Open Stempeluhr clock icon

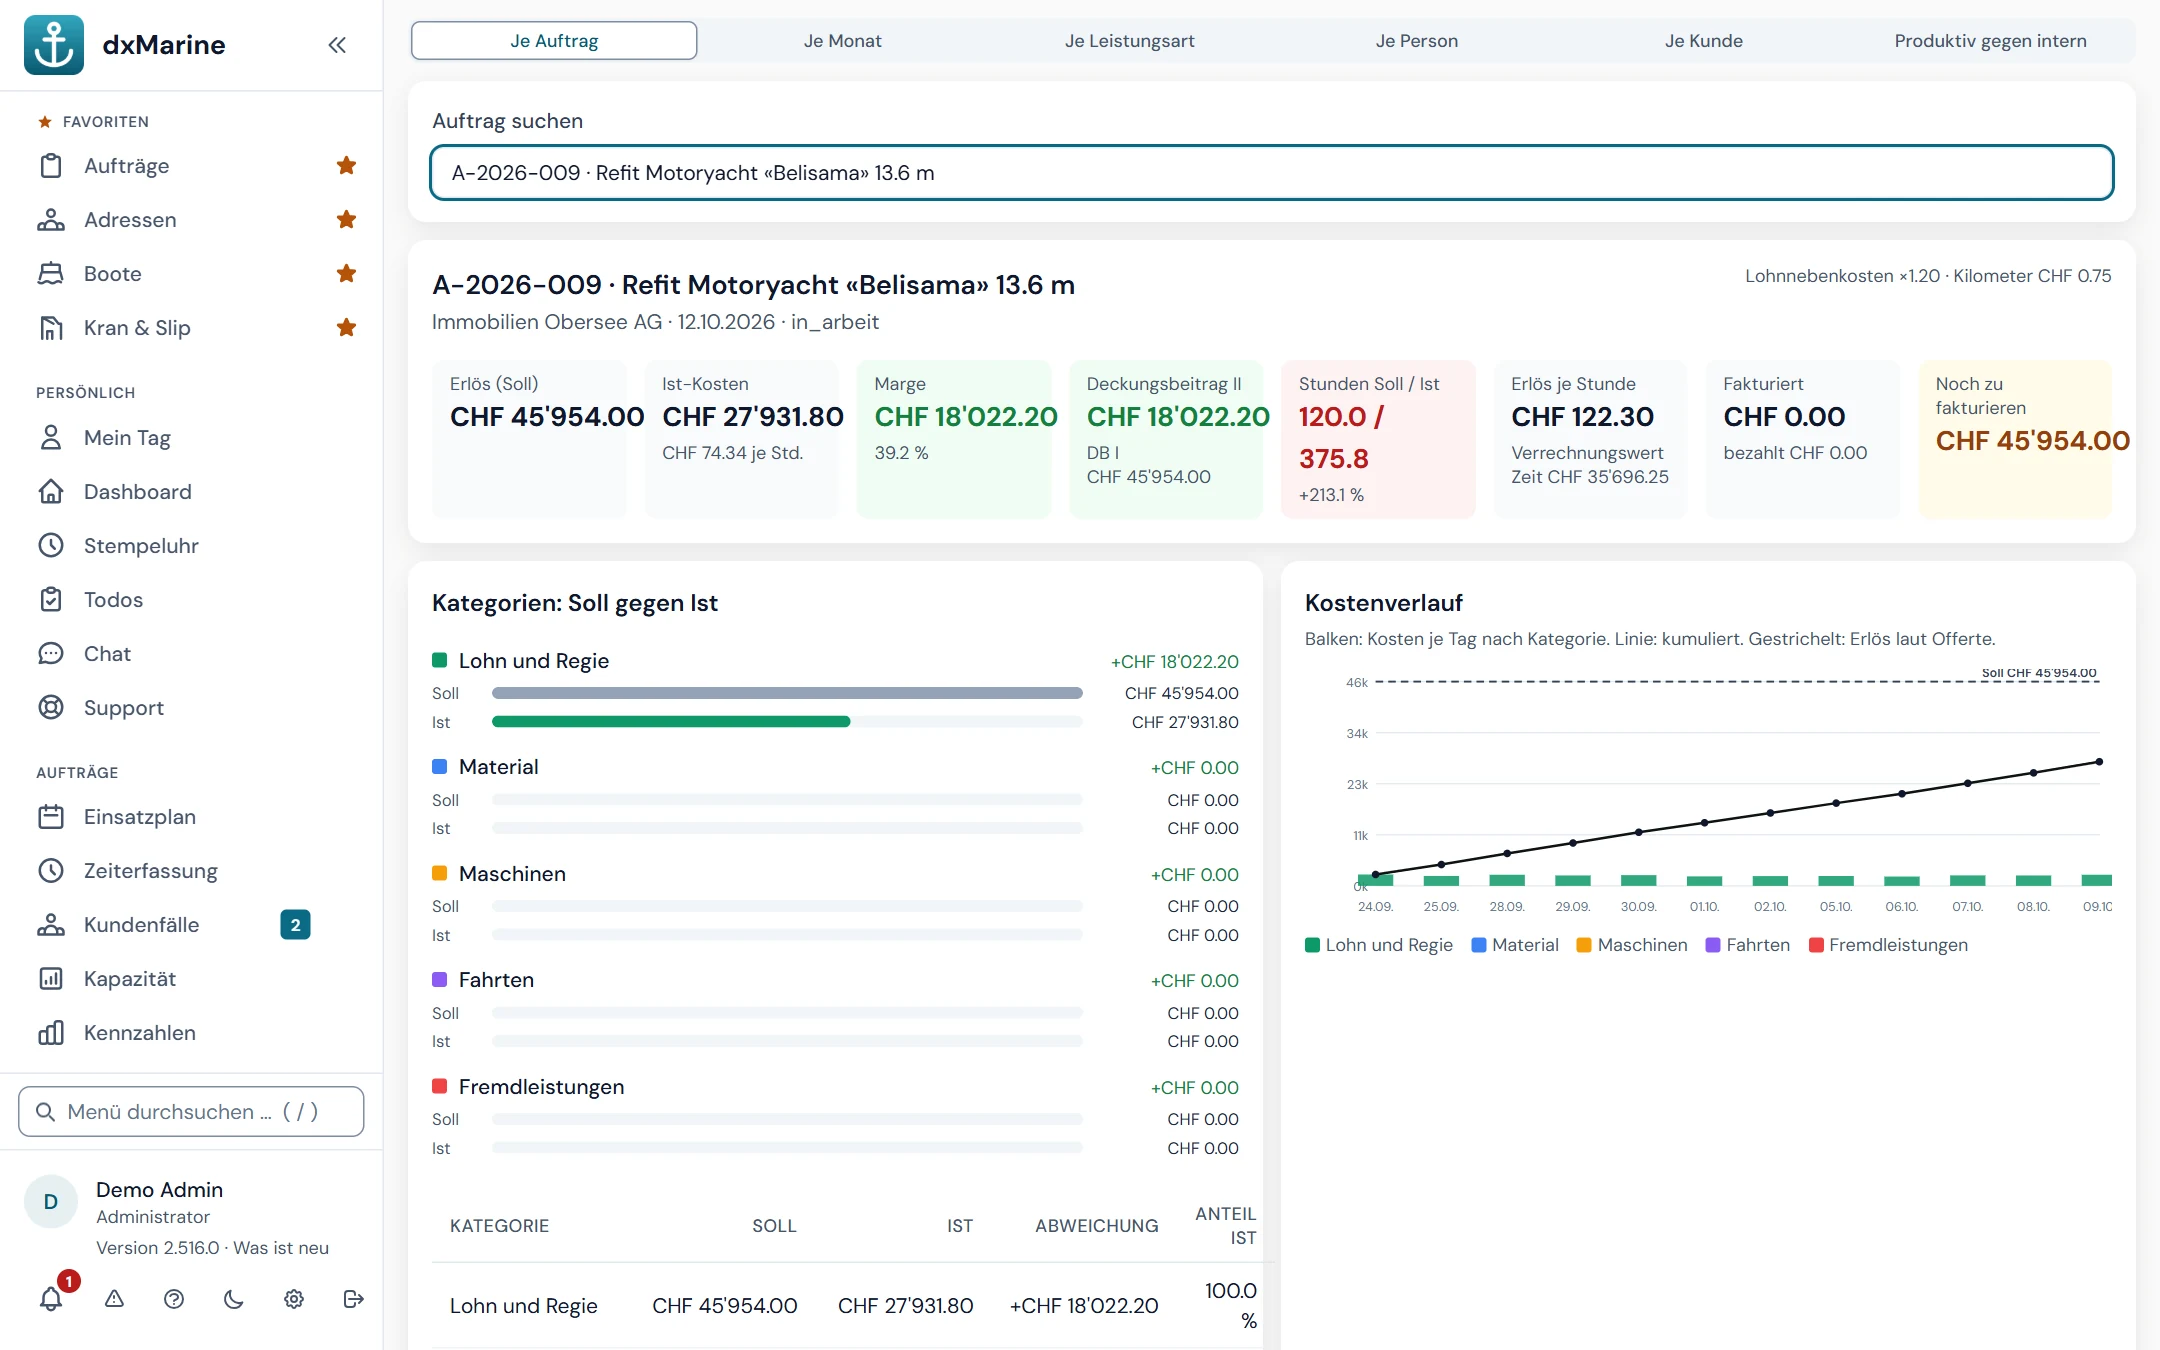(x=51, y=546)
